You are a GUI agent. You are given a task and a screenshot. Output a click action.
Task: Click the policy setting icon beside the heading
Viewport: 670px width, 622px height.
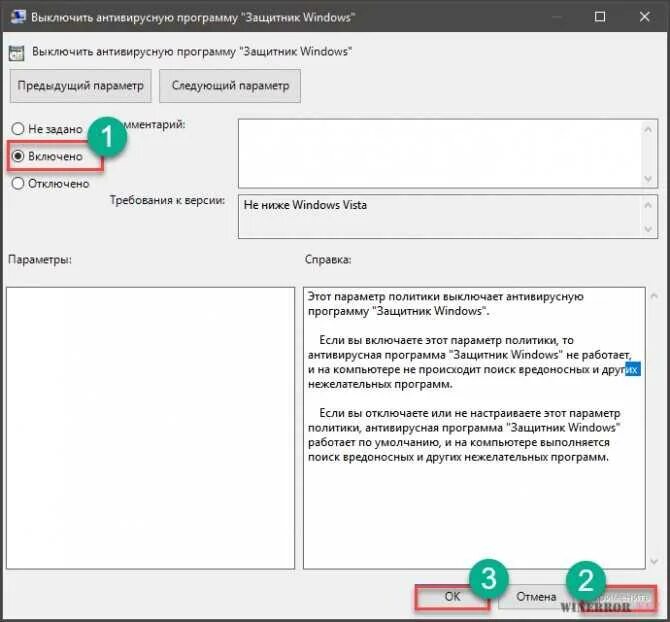16,53
